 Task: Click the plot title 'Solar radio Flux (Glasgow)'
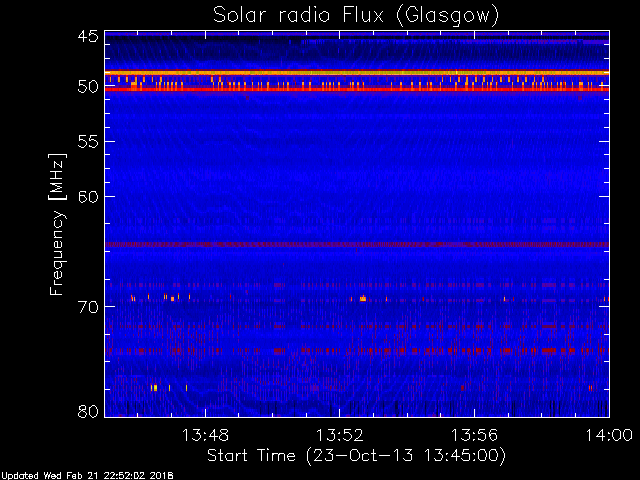click(x=356, y=16)
